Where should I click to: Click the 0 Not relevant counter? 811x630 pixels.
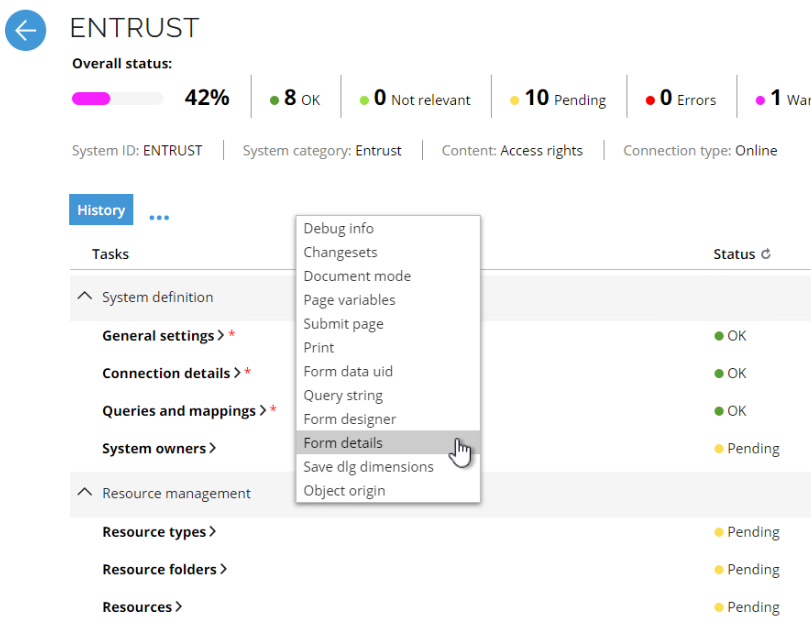pyautogui.click(x=415, y=98)
